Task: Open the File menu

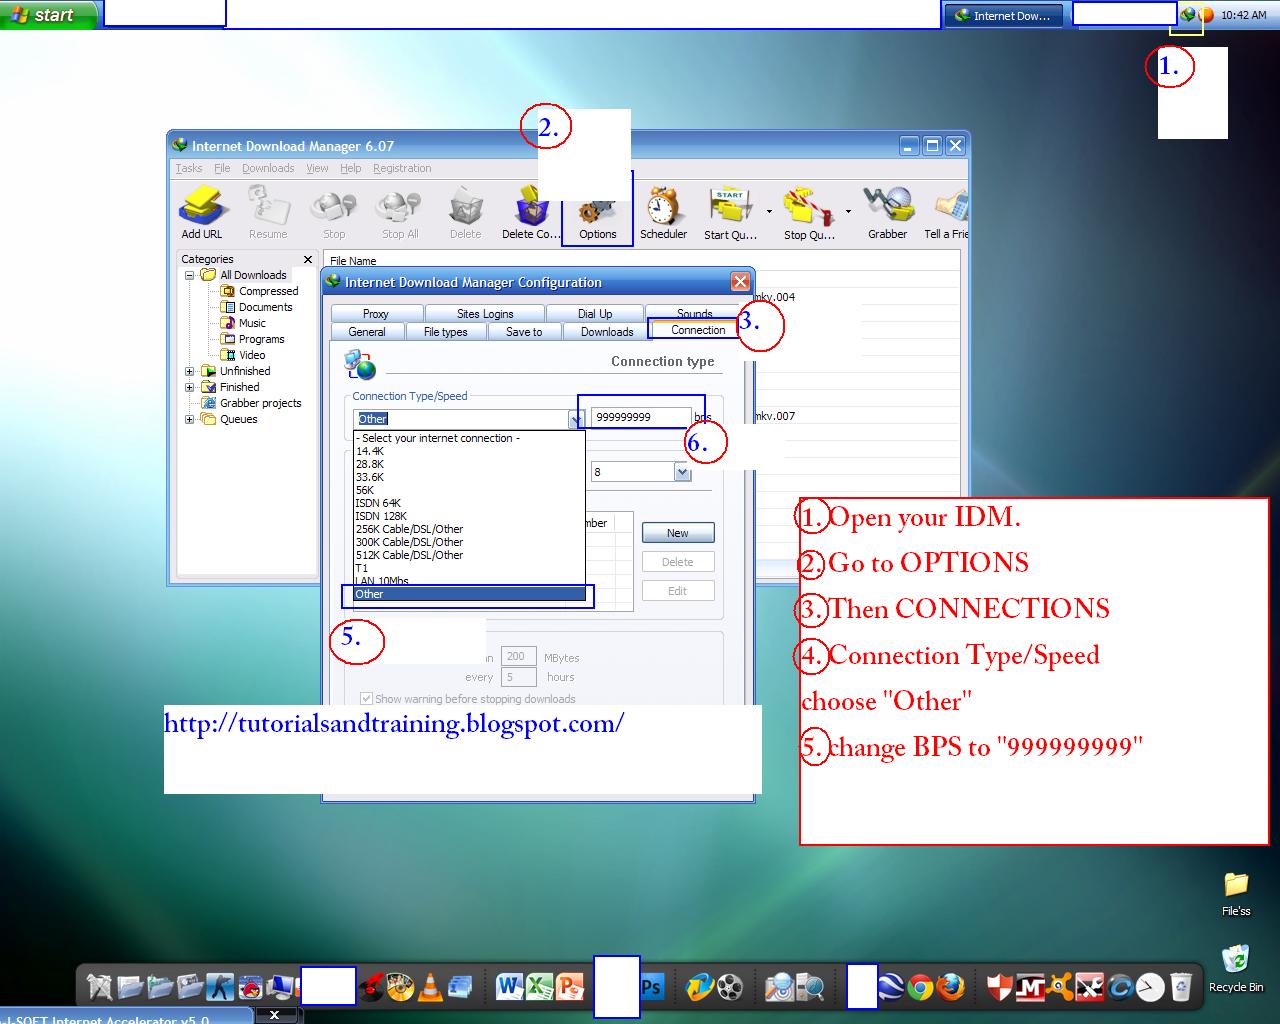Action: click(222, 168)
